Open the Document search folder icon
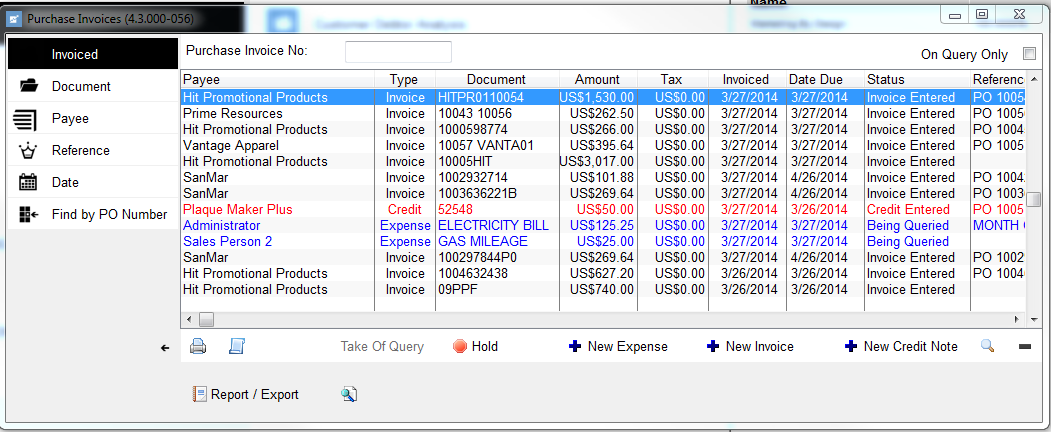 pyautogui.click(x=28, y=86)
